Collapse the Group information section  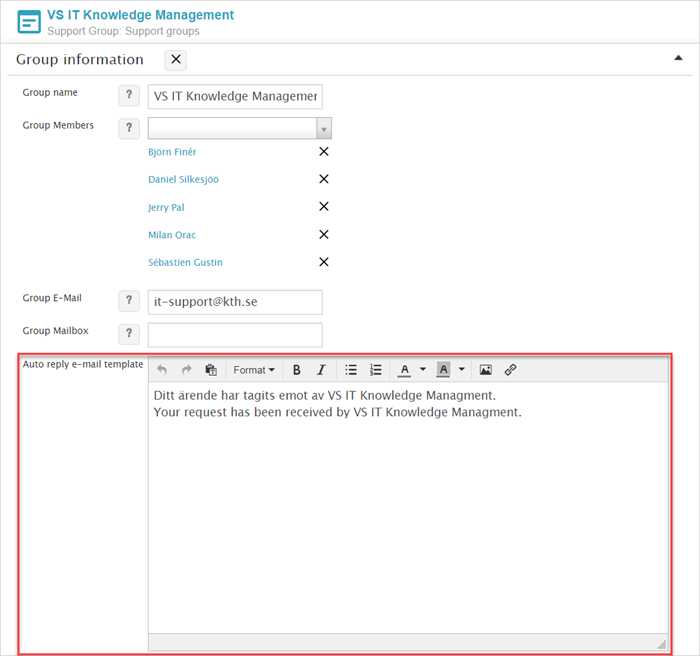(x=678, y=58)
